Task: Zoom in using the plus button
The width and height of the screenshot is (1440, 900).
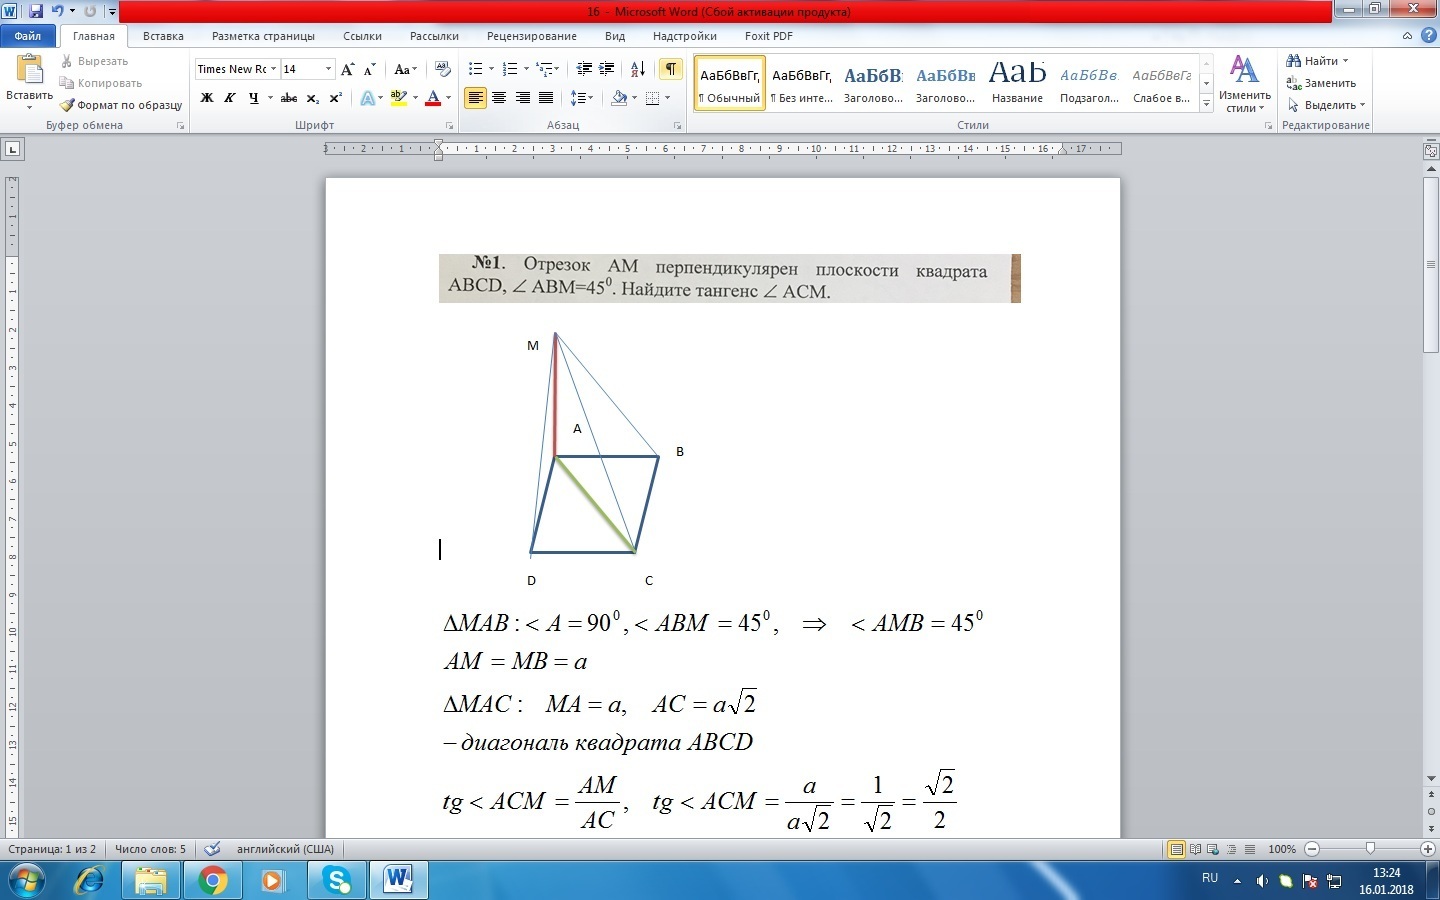Action: pos(1428,849)
